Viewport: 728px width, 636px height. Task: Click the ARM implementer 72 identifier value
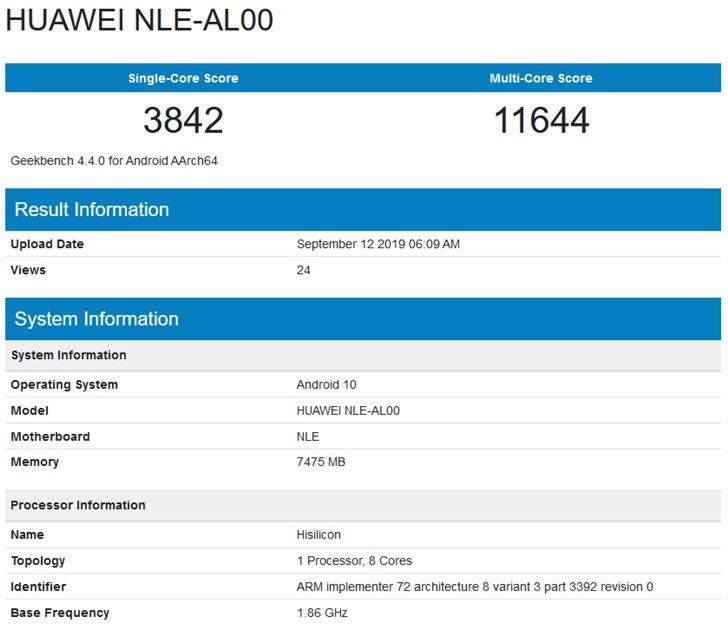click(x=474, y=586)
